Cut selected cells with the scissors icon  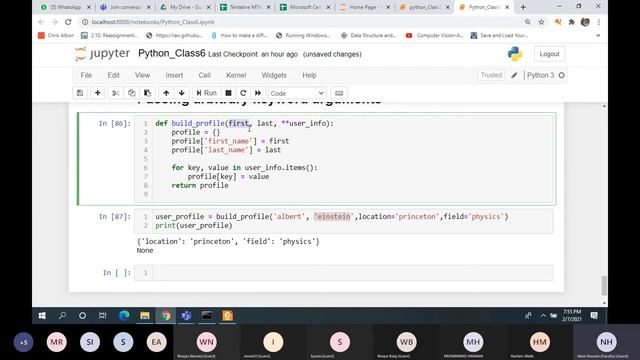click(116, 93)
